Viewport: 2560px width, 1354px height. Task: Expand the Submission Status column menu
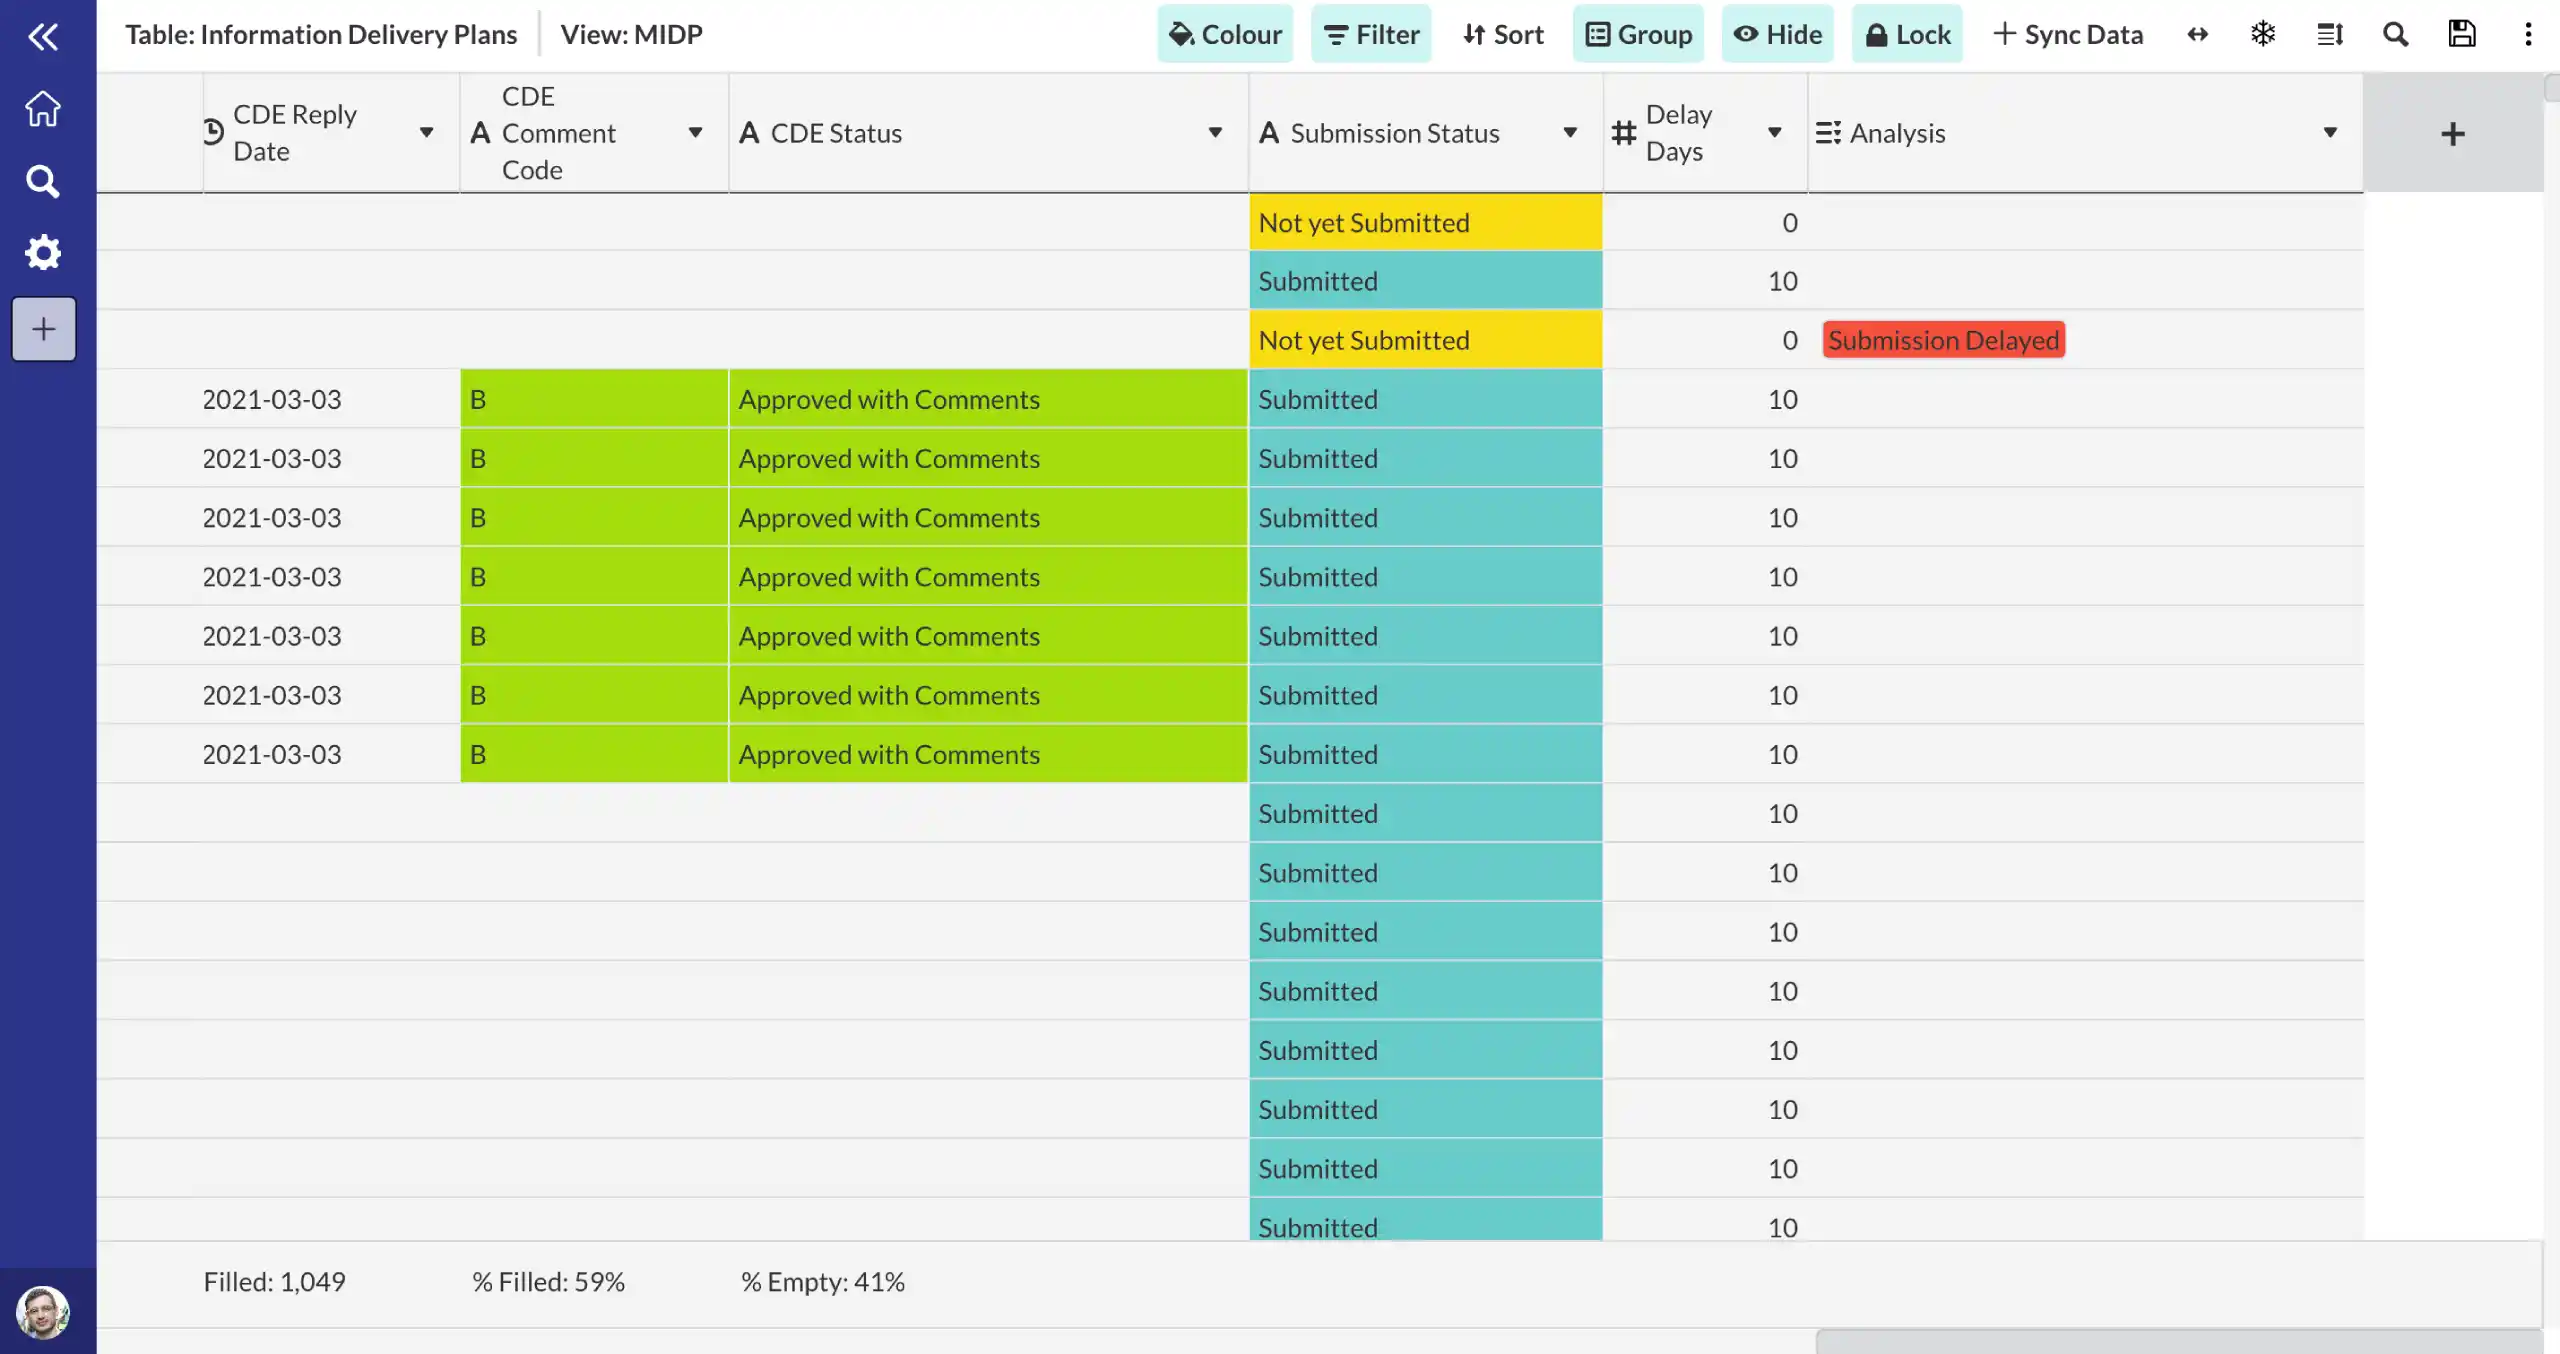(x=1570, y=132)
